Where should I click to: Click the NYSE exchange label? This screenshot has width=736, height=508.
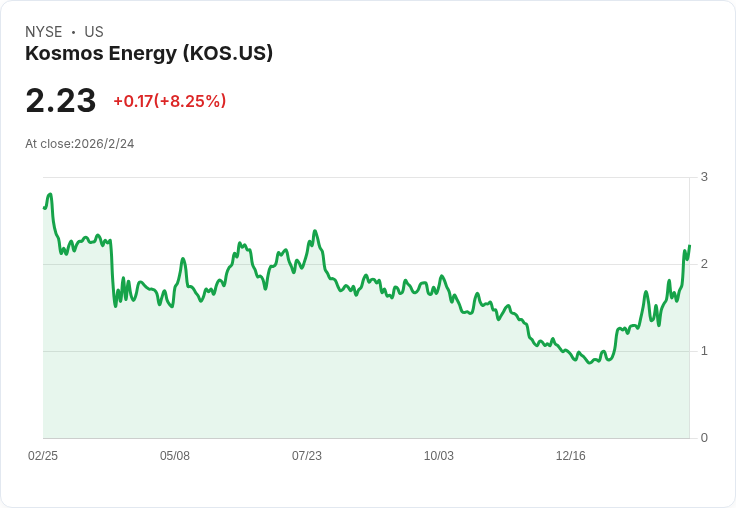(x=44, y=32)
